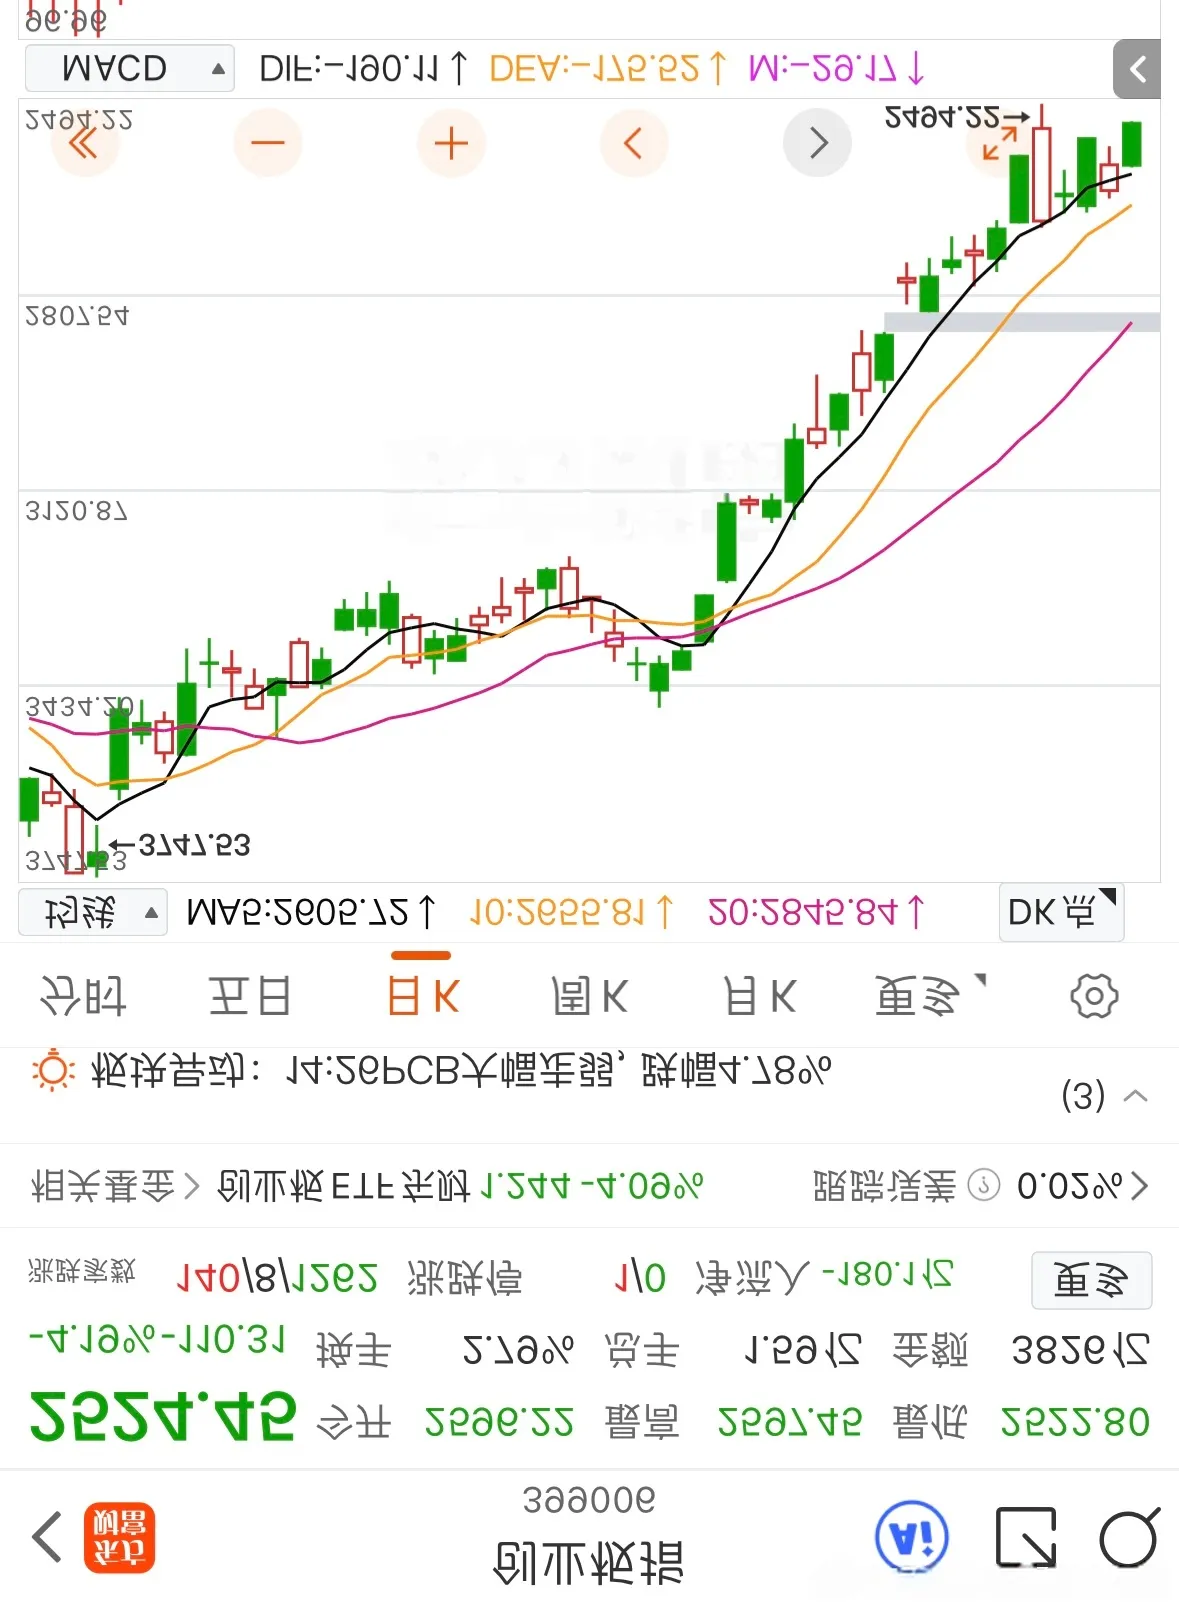Open chart settings gear icon

pos(1094,996)
